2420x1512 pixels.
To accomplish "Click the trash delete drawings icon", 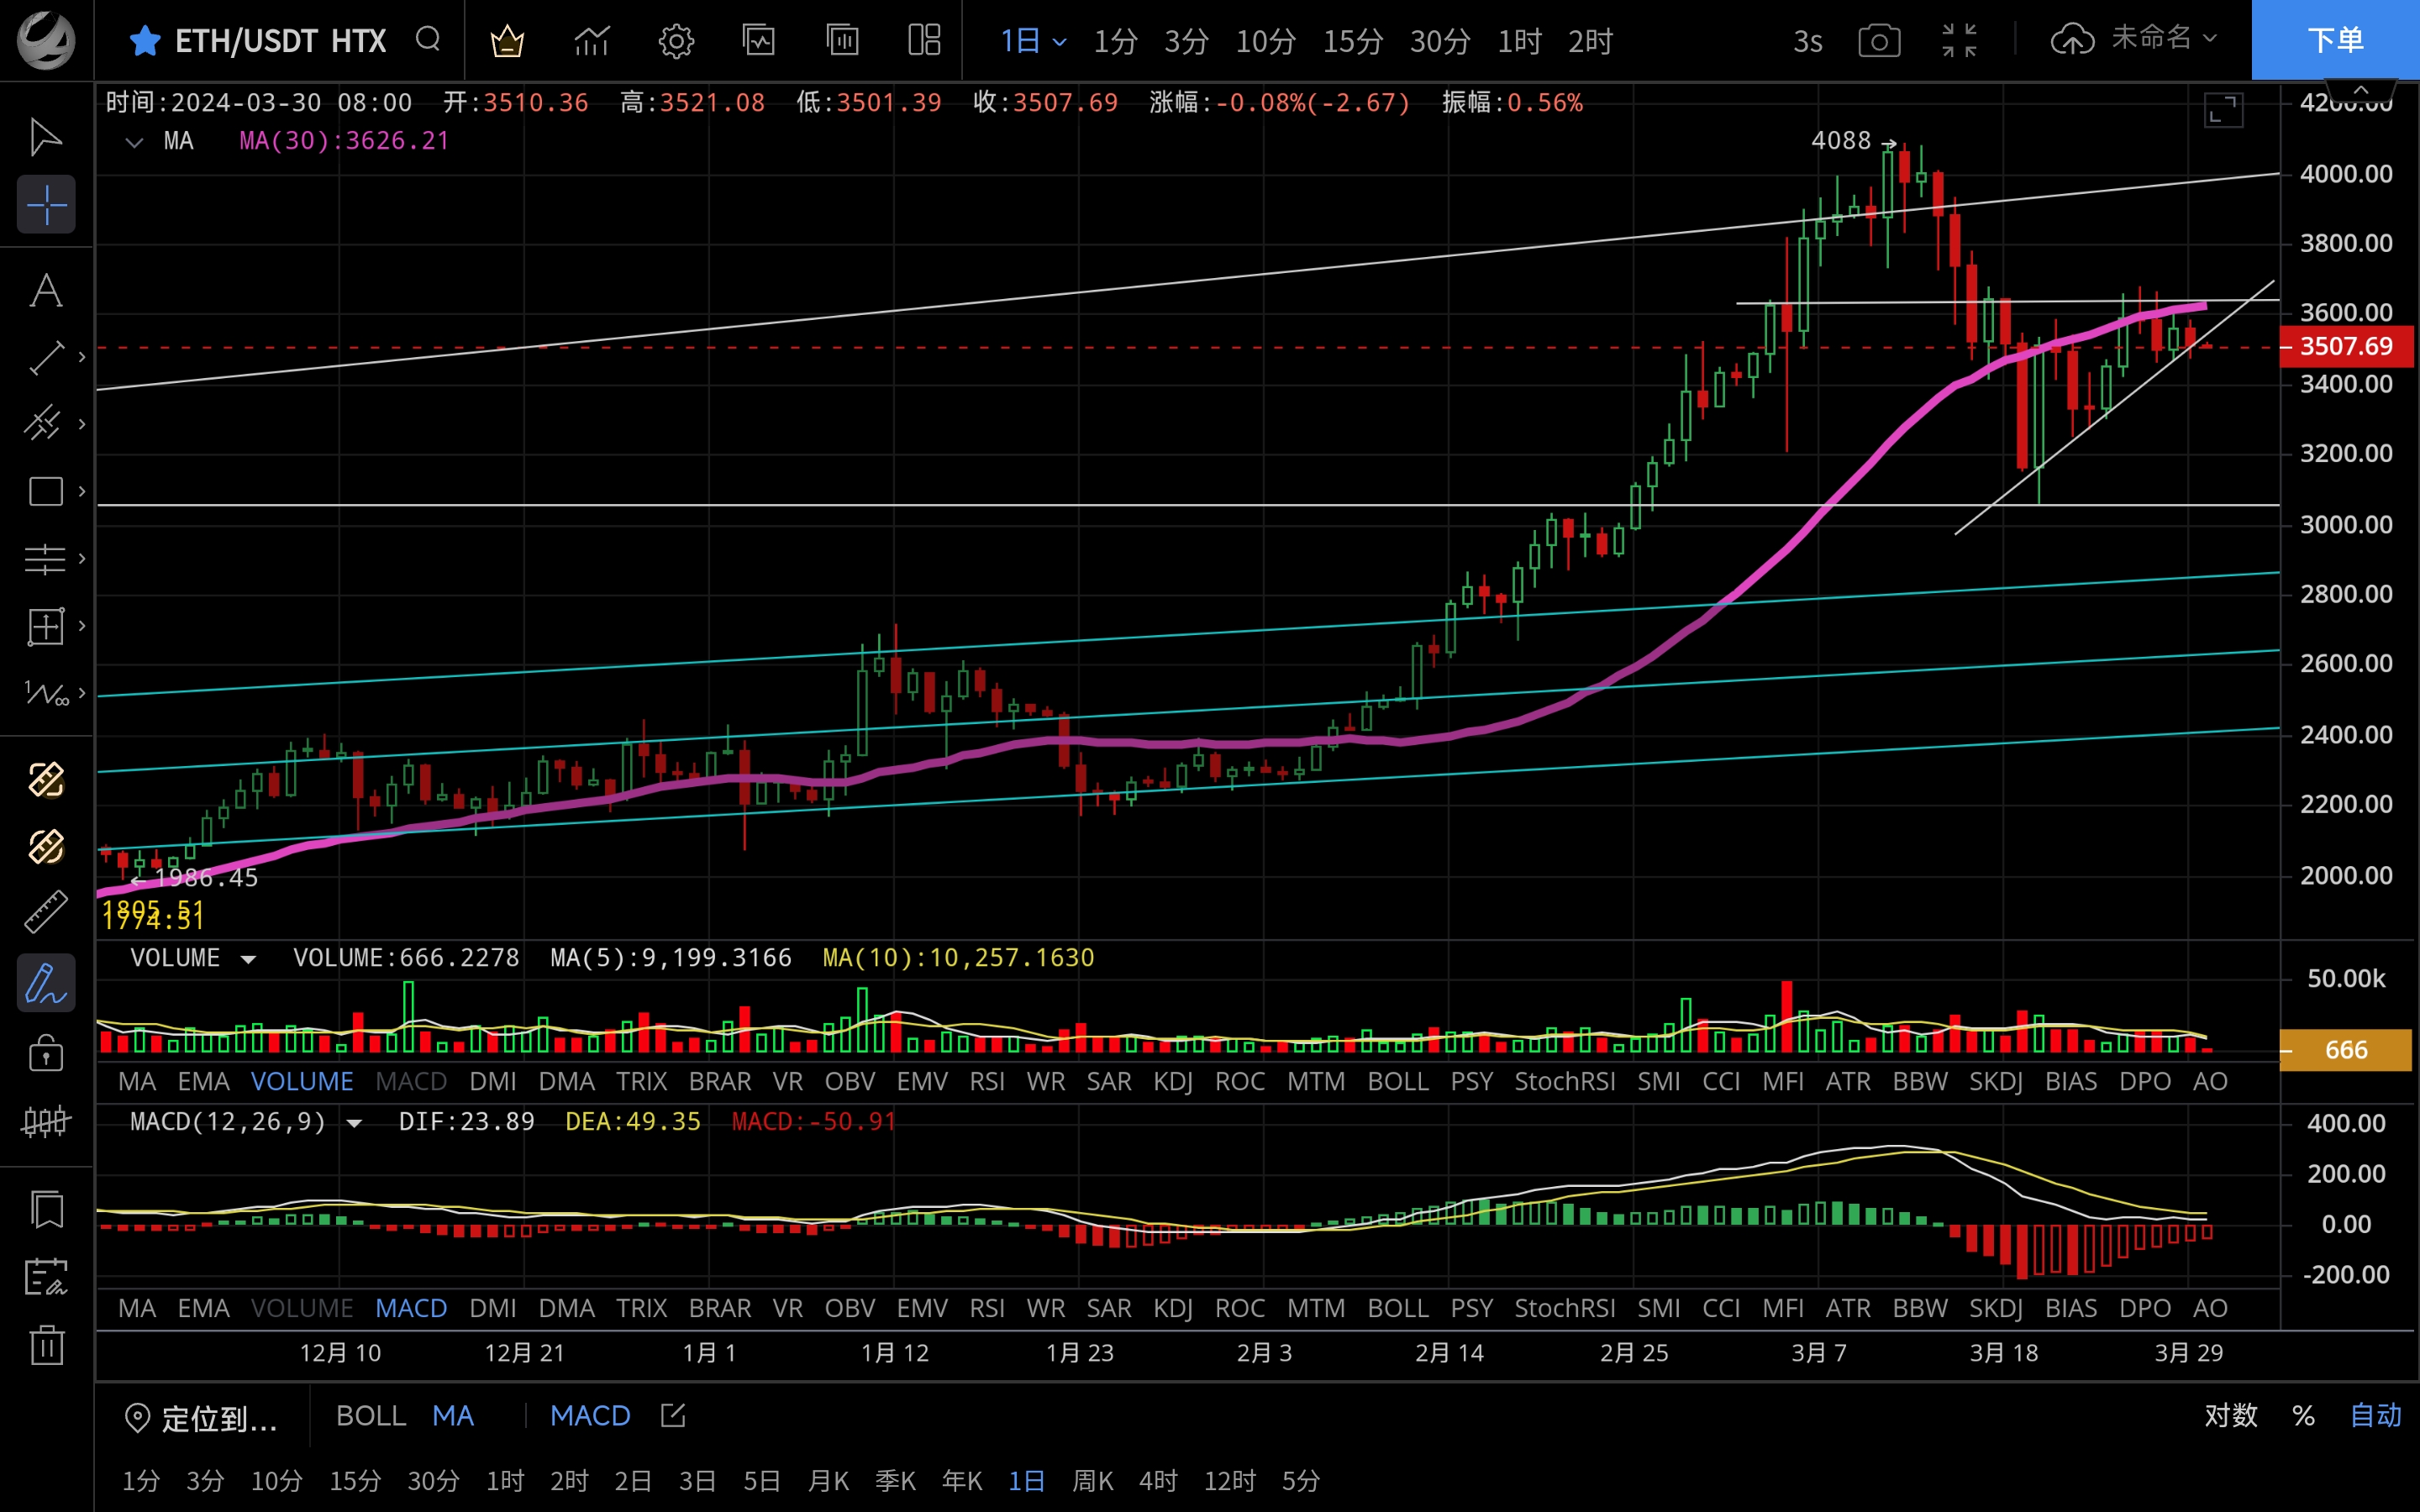I will 46,1345.
